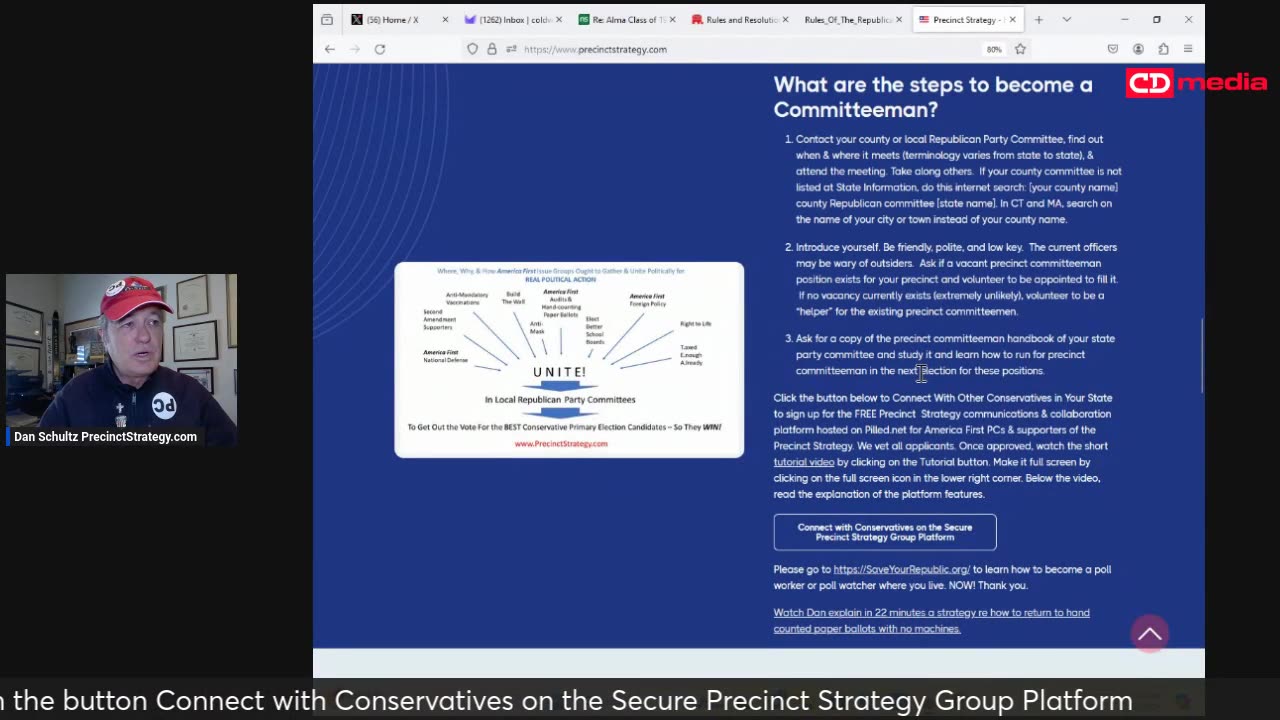Reload the current page
Screen dimensions: 1280x720
coord(380,49)
